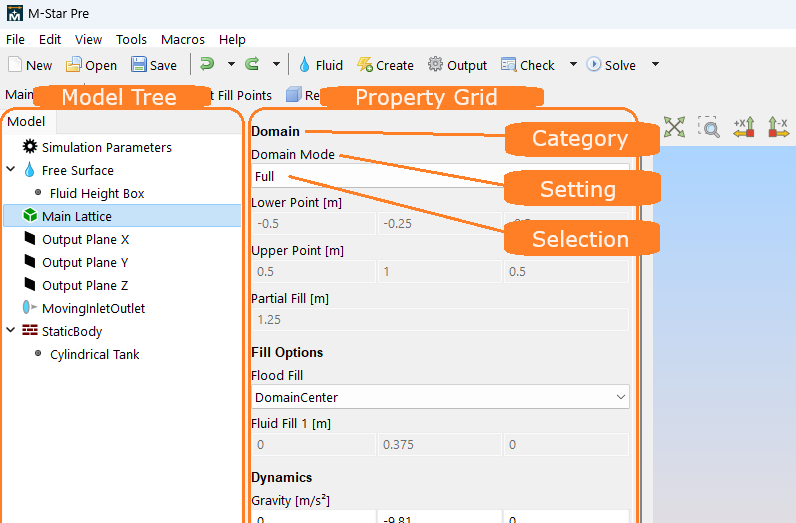The width and height of the screenshot is (796, 523).
Task: Click the Undo arrow icon
Action: click(207, 64)
